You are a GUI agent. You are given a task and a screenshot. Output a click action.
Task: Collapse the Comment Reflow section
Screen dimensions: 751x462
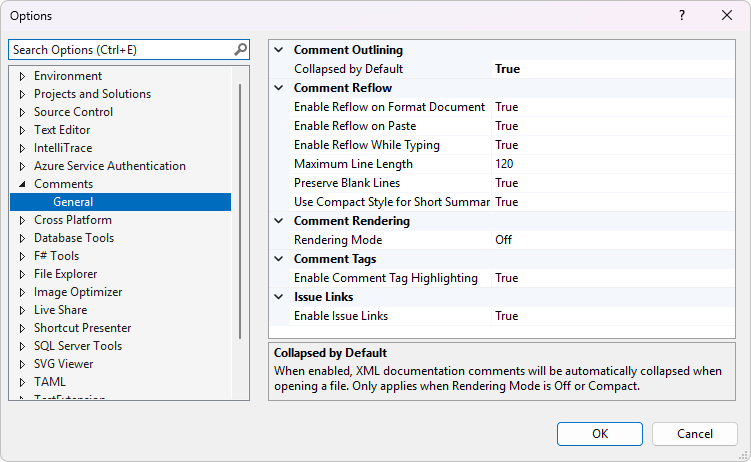pos(279,88)
